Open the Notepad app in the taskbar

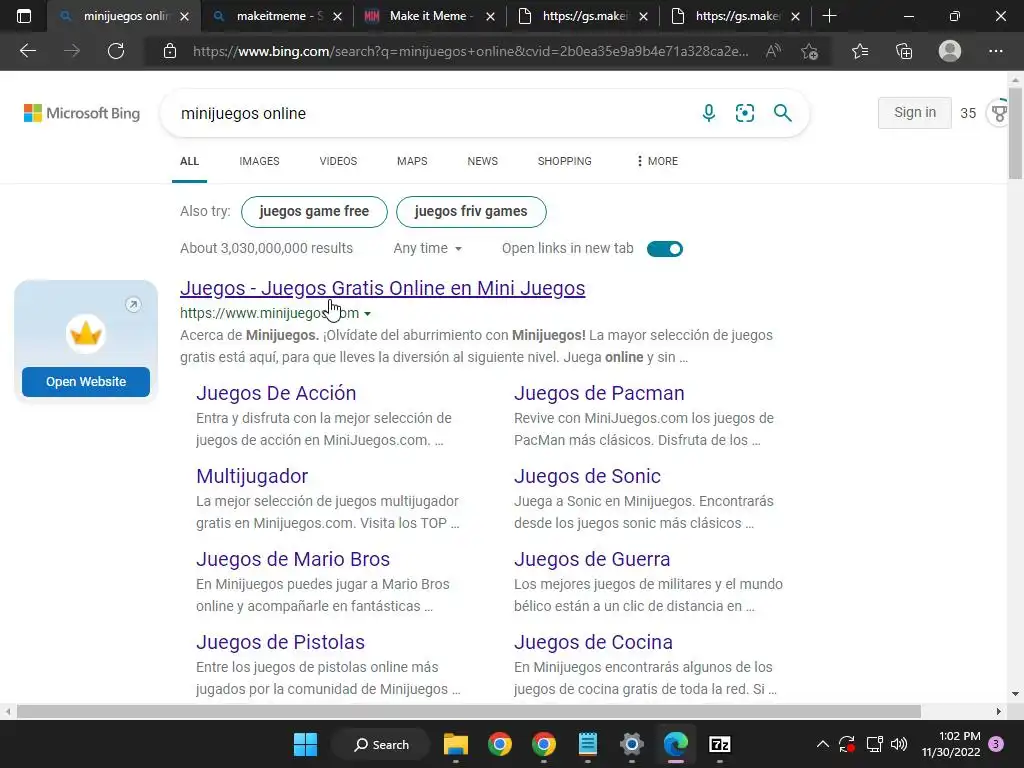tap(588, 744)
